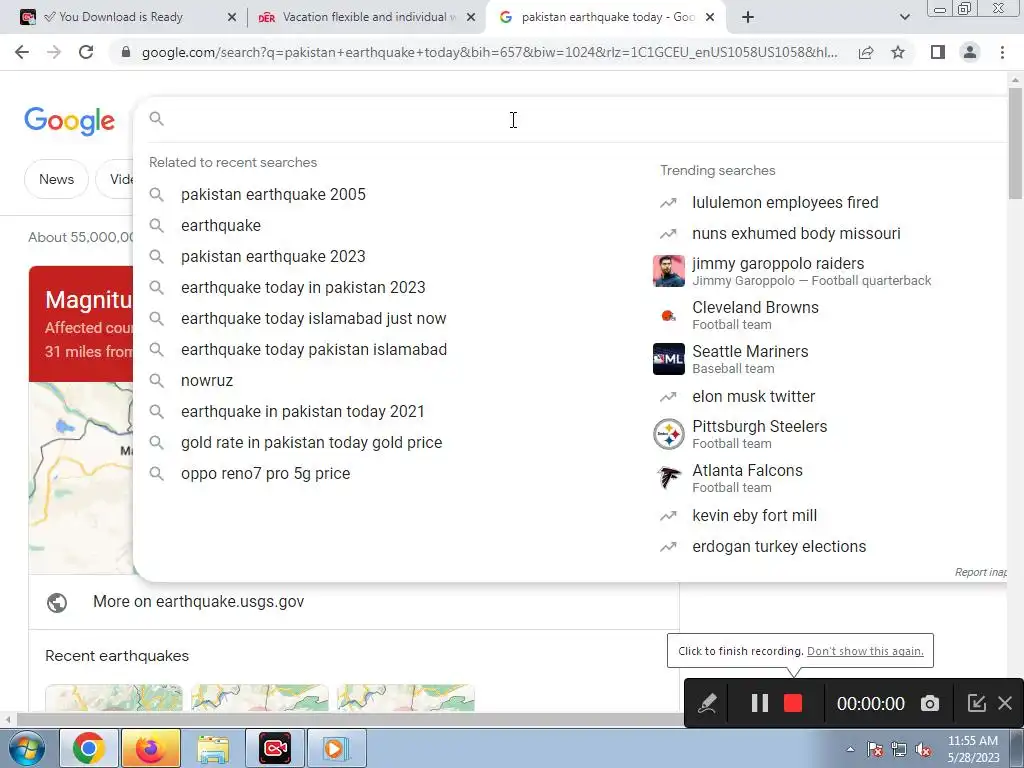Close the recording toolbar
The image size is (1024, 768).
pos(1005,703)
